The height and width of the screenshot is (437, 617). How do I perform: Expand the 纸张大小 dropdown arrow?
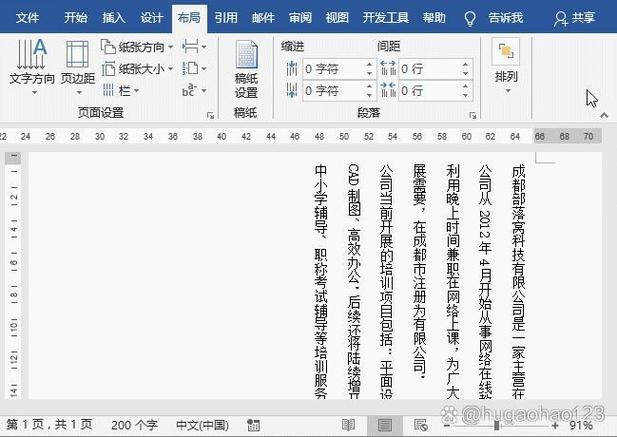click(170, 69)
